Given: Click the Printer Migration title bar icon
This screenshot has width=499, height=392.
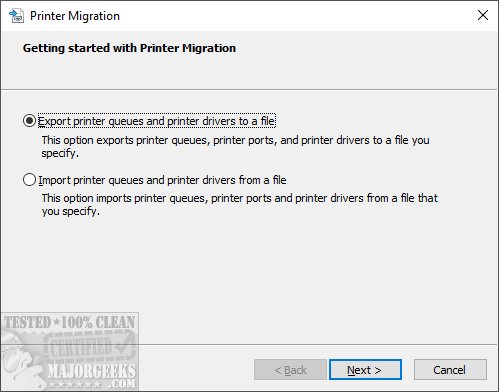Looking at the screenshot, I should tap(16, 16).
